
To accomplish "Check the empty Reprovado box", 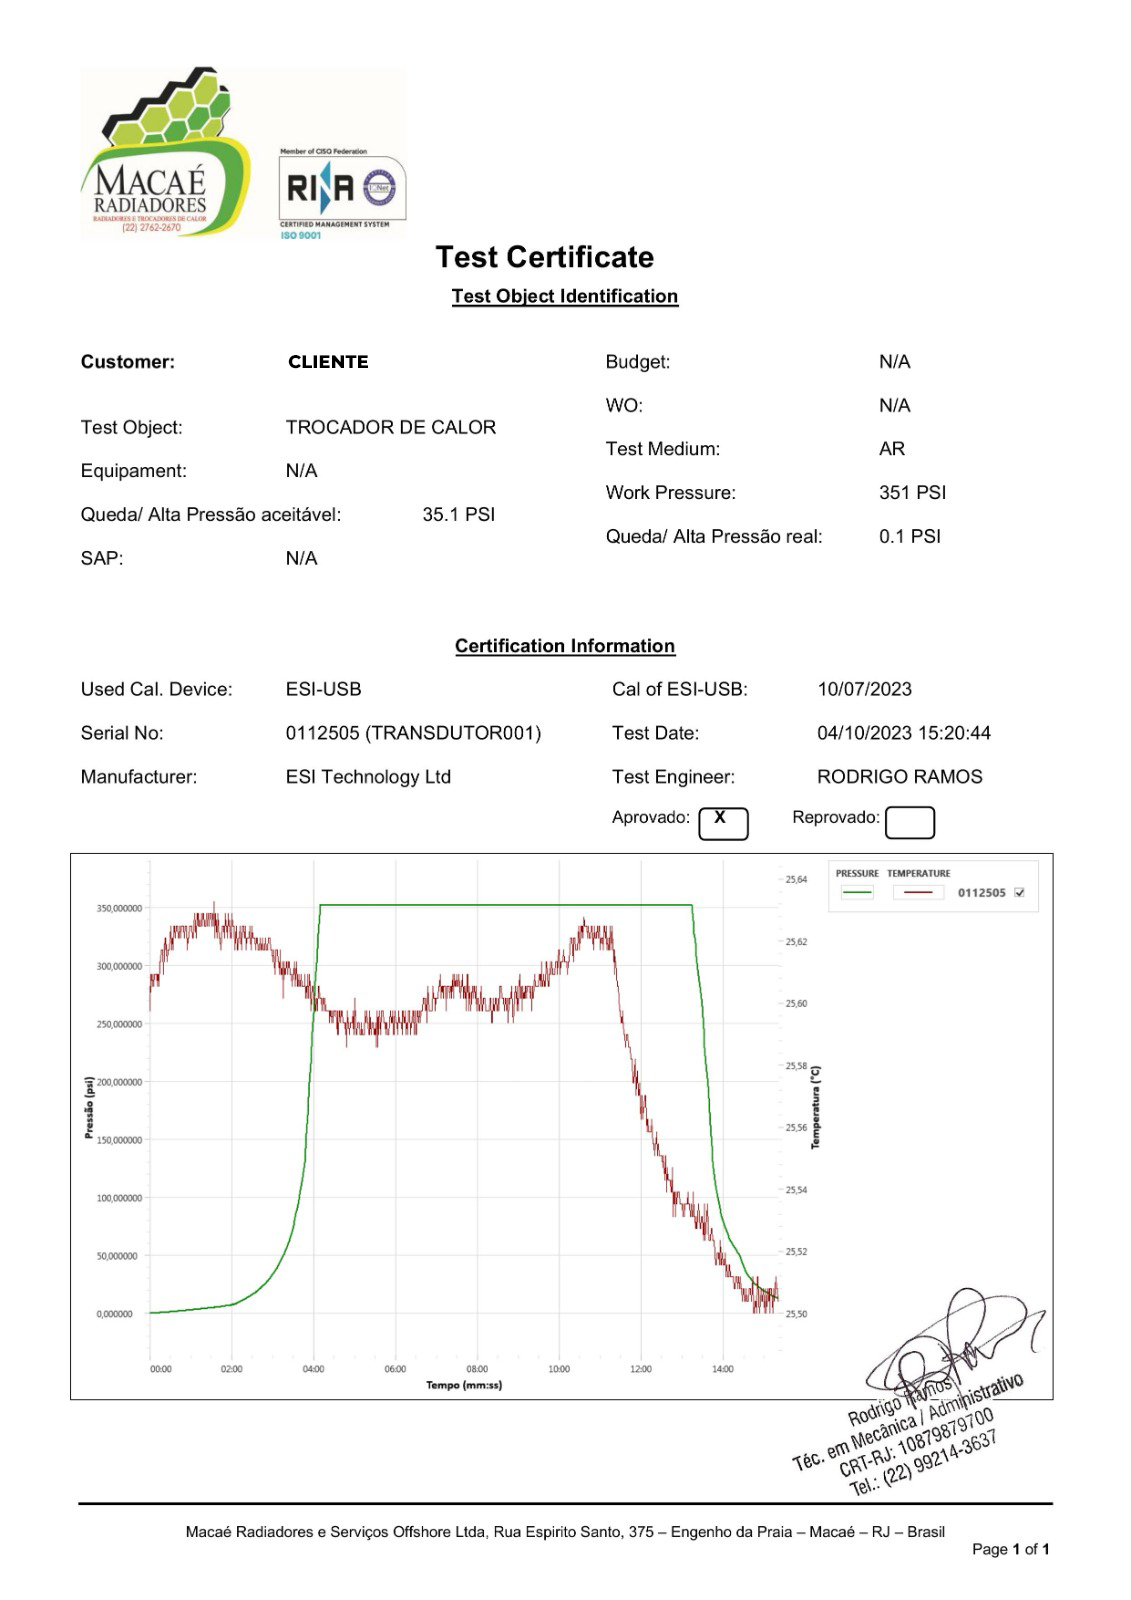I will click(910, 822).
